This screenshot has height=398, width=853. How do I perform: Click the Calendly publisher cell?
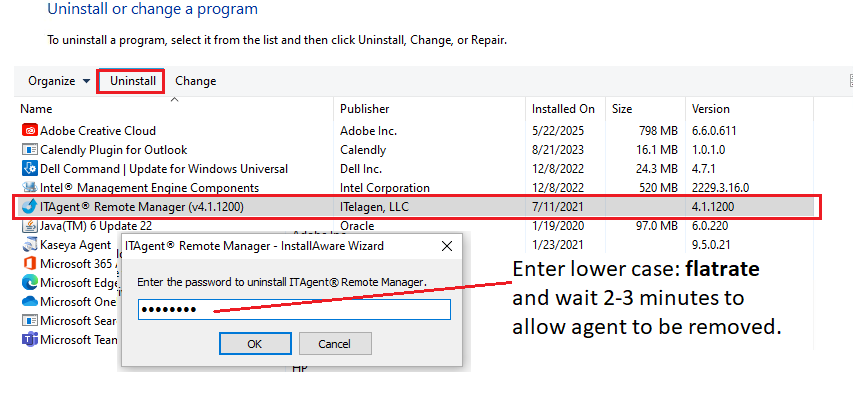point(363,150)
